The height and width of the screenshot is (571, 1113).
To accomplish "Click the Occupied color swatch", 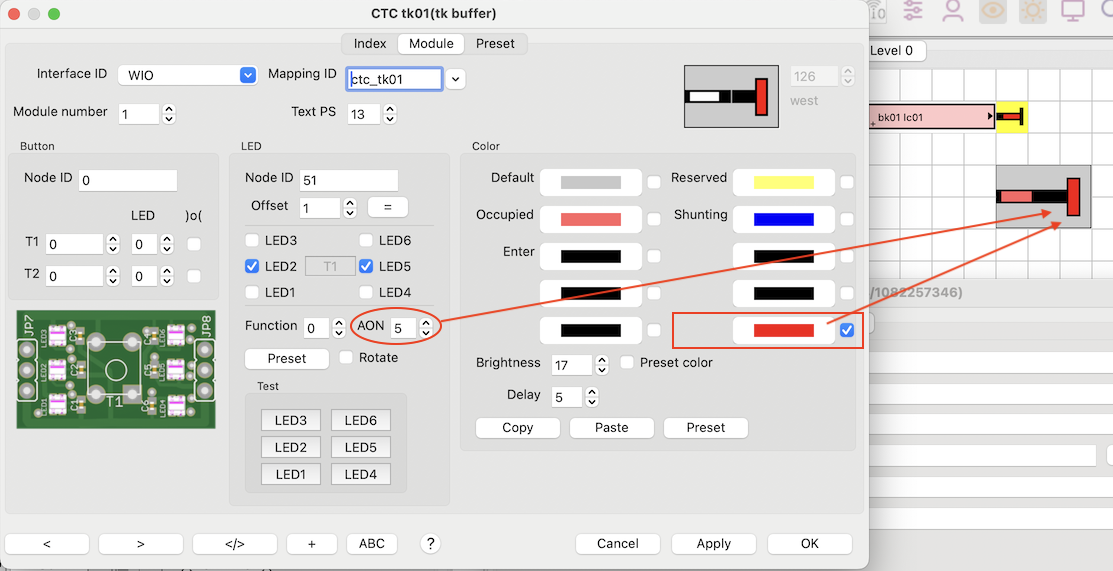I will (590, 219).
